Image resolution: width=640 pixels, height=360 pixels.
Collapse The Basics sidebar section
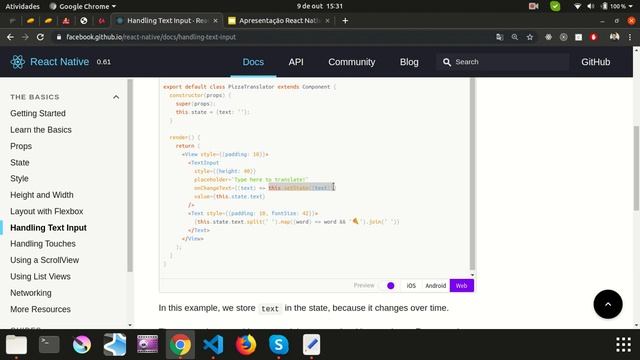click(x=116, y=97)
